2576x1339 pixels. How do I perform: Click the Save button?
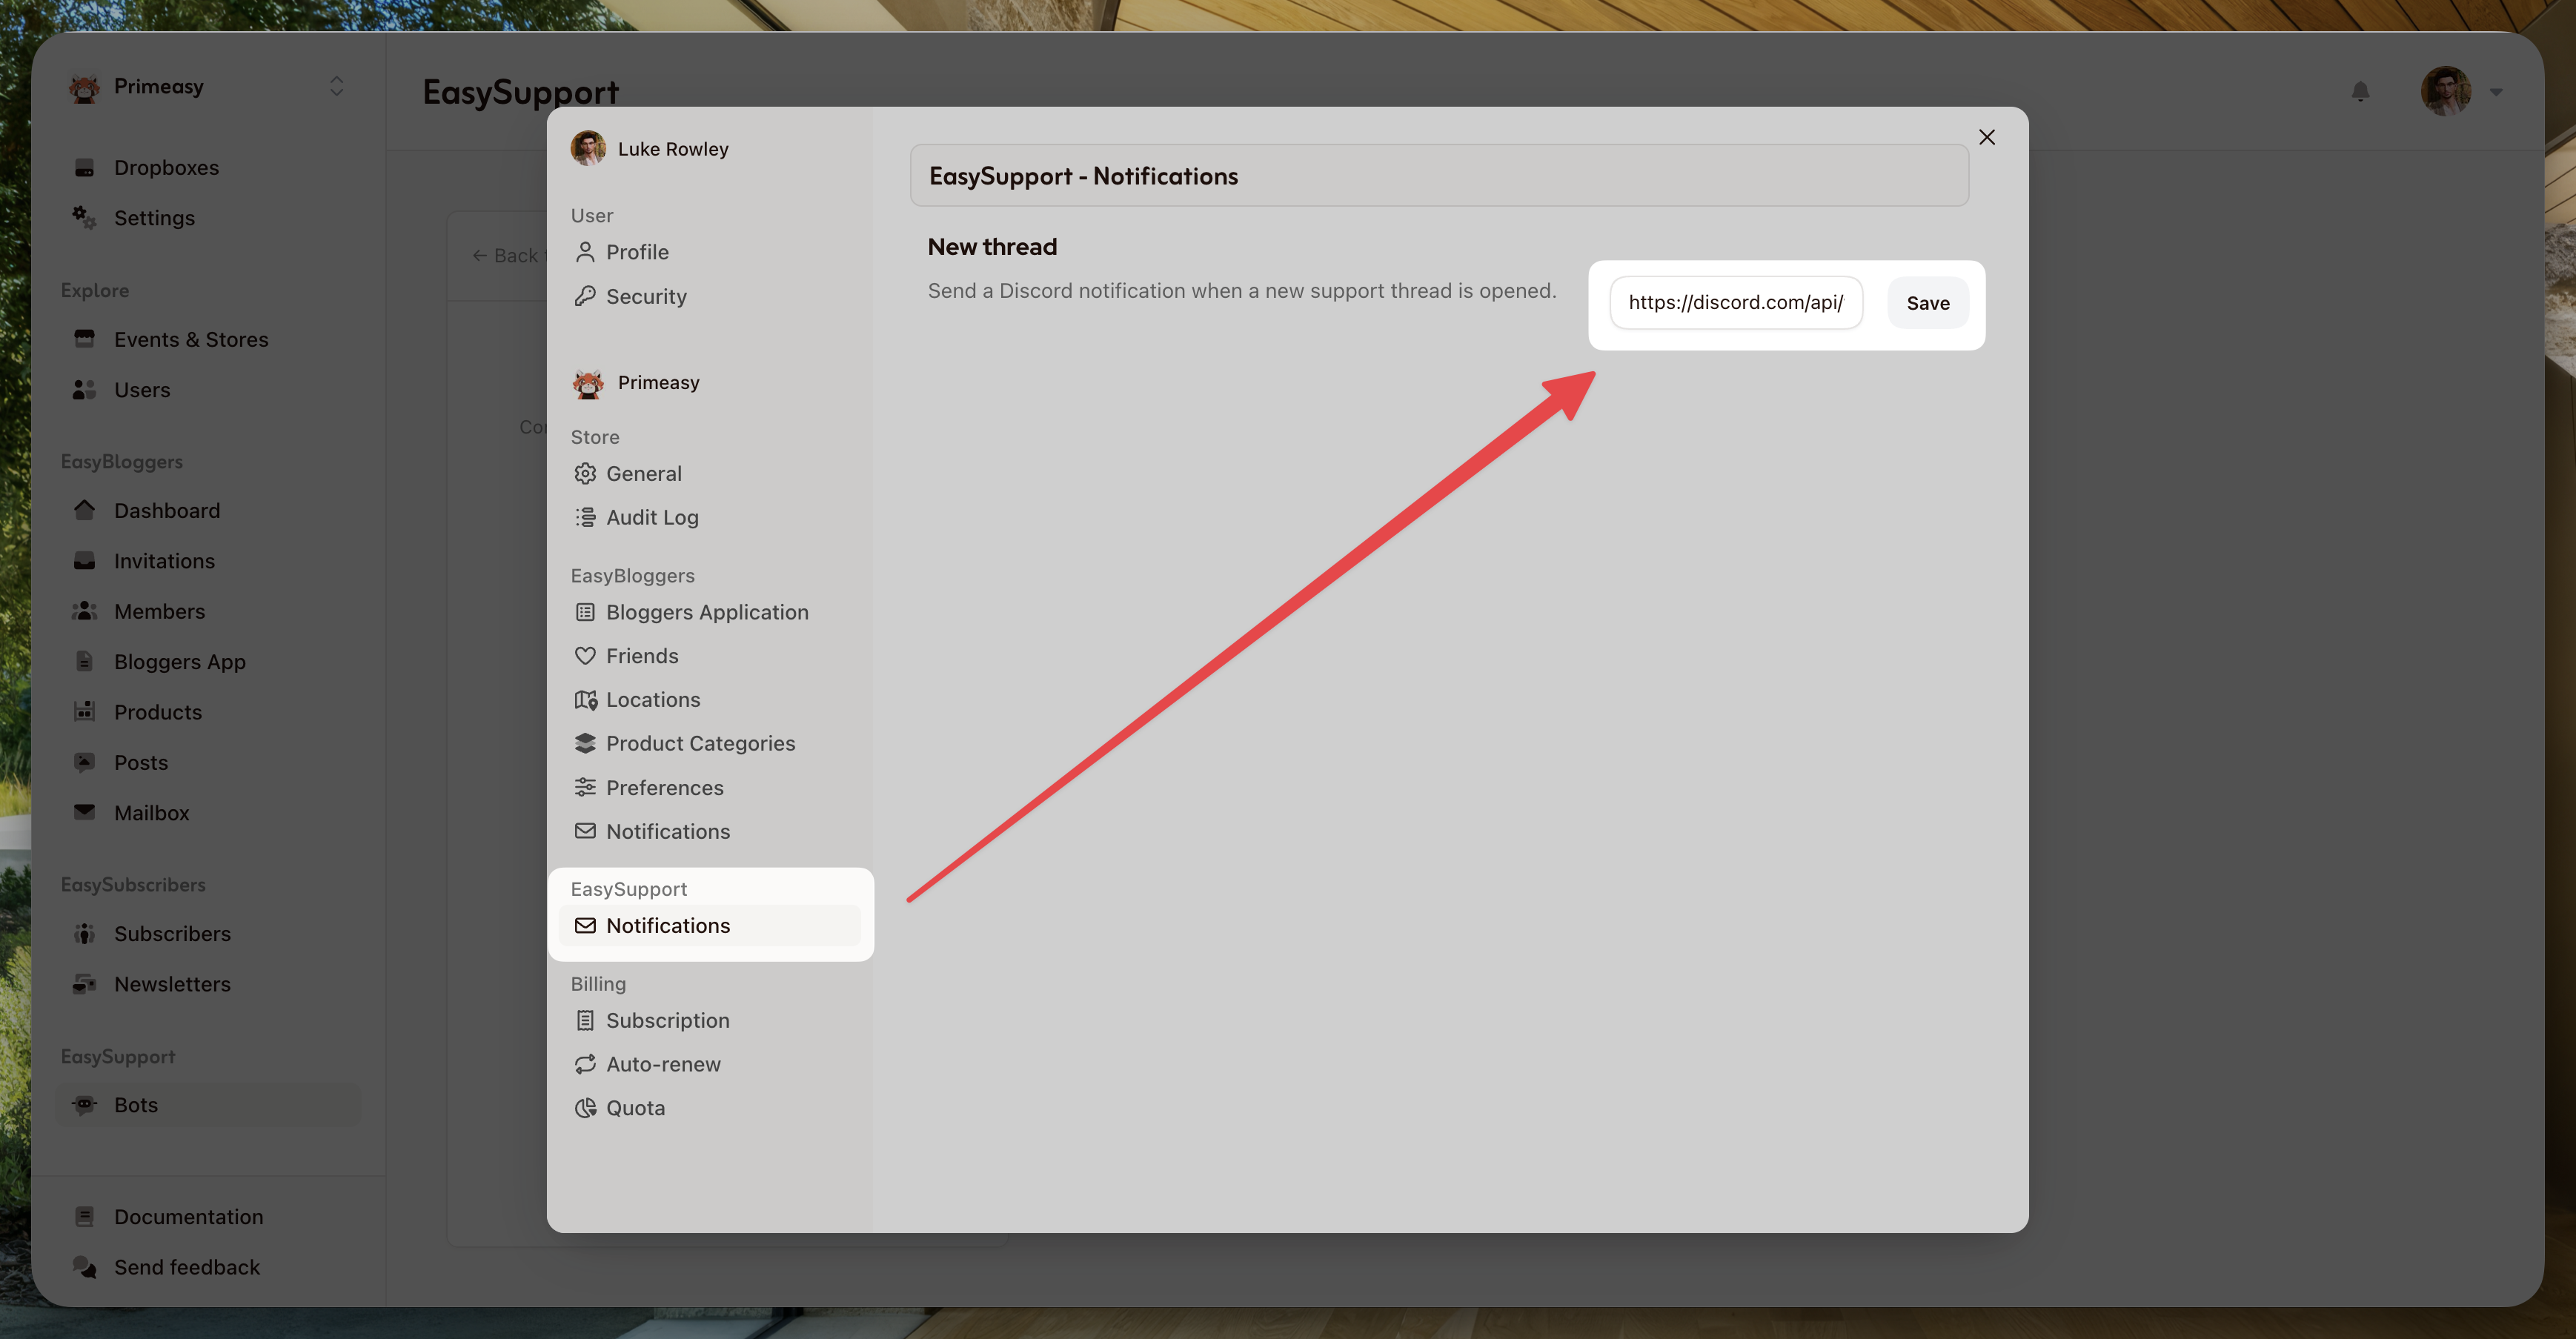pos(1927,303)
